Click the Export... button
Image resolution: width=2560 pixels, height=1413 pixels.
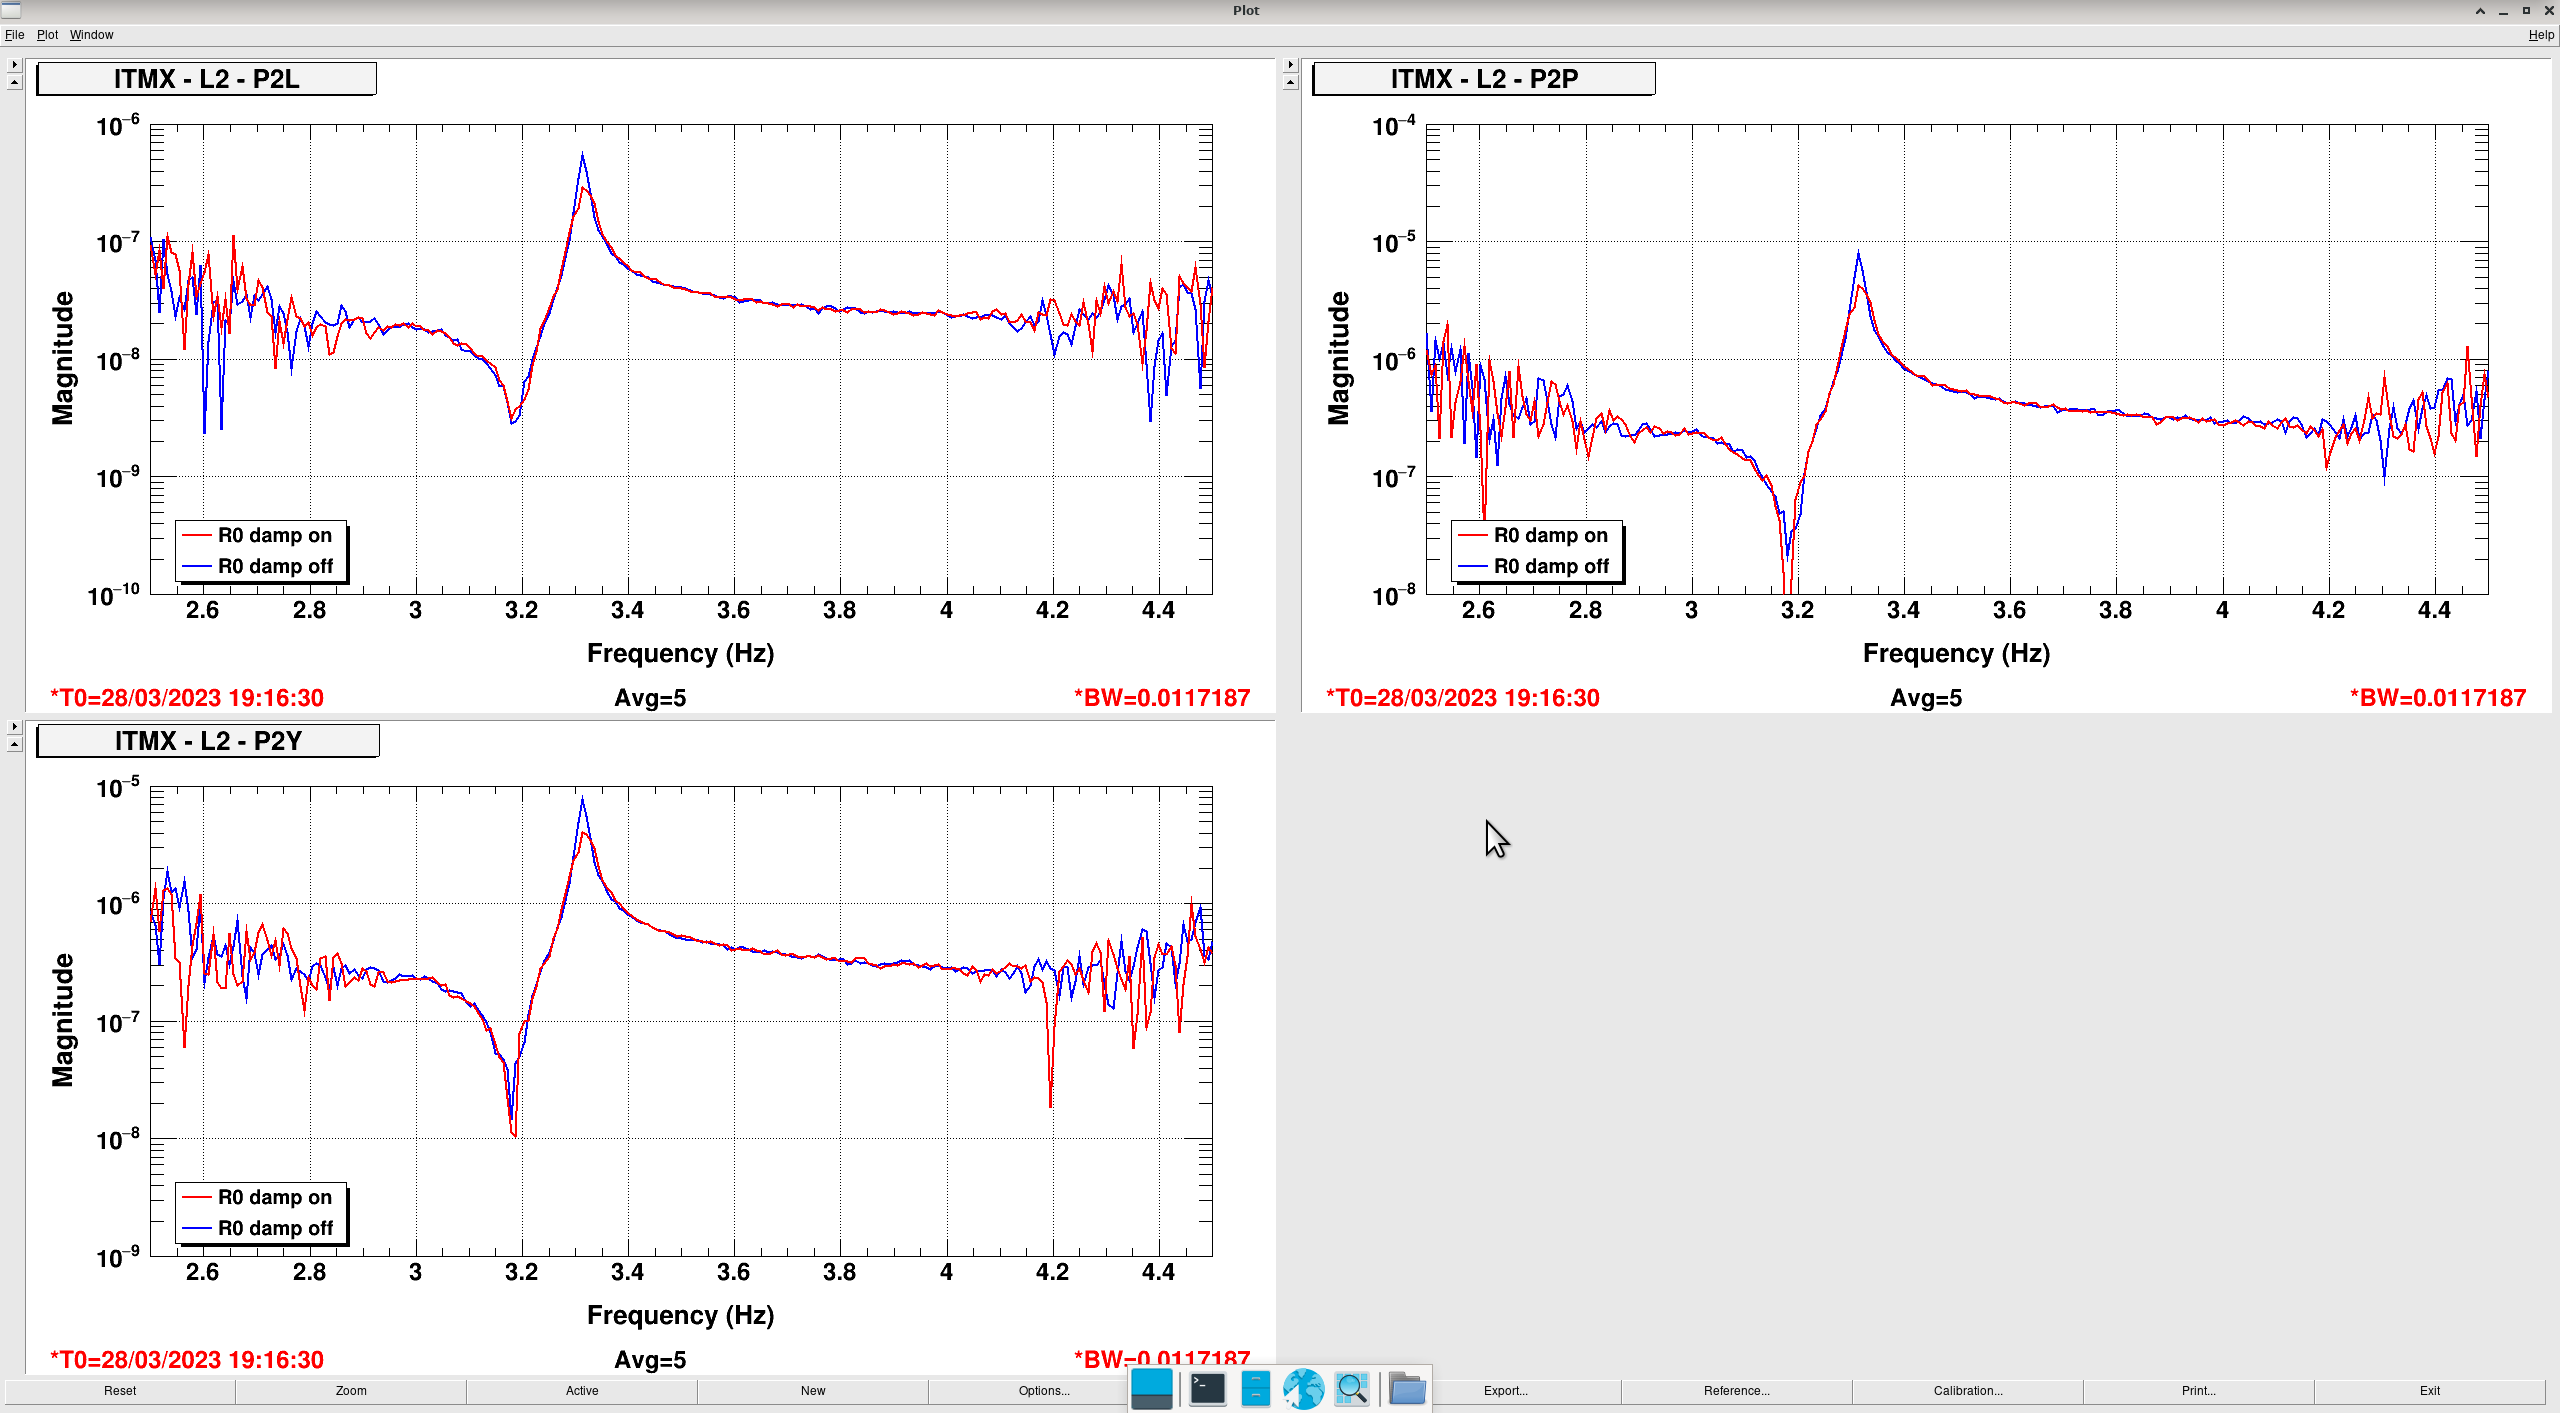1505,1391
